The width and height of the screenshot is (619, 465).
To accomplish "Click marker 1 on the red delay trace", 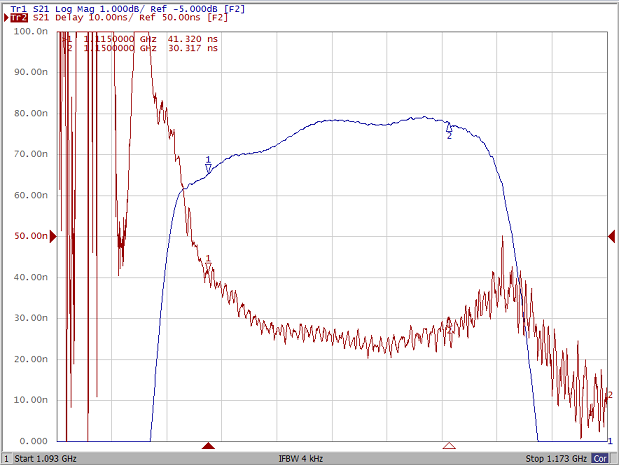I will point(208,262).
